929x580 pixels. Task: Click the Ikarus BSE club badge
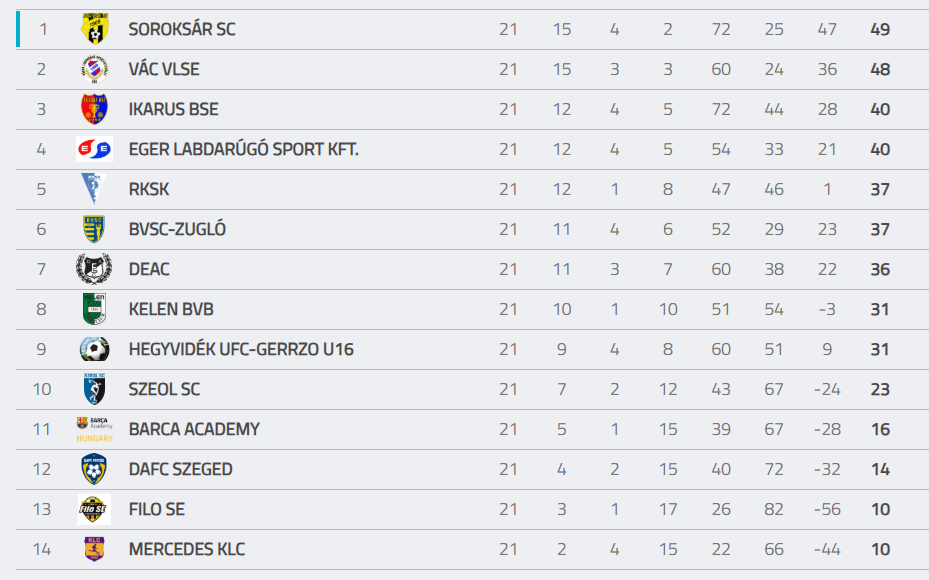click(94, 109)
